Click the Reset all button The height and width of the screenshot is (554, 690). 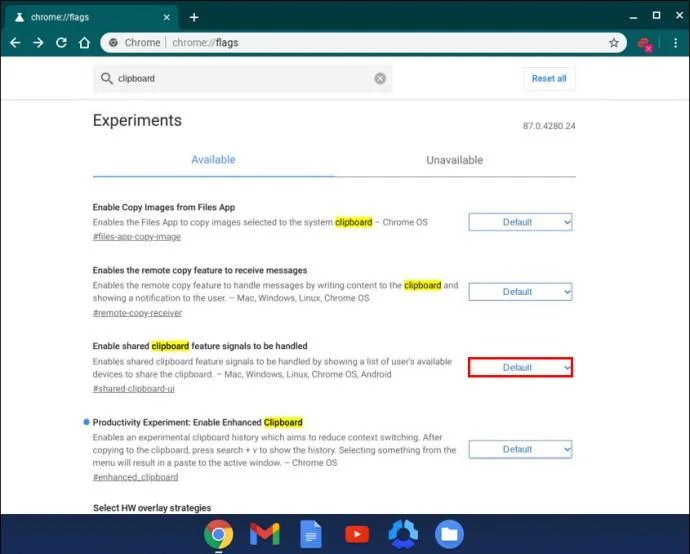pyautogui.click(x=549, y=79)
